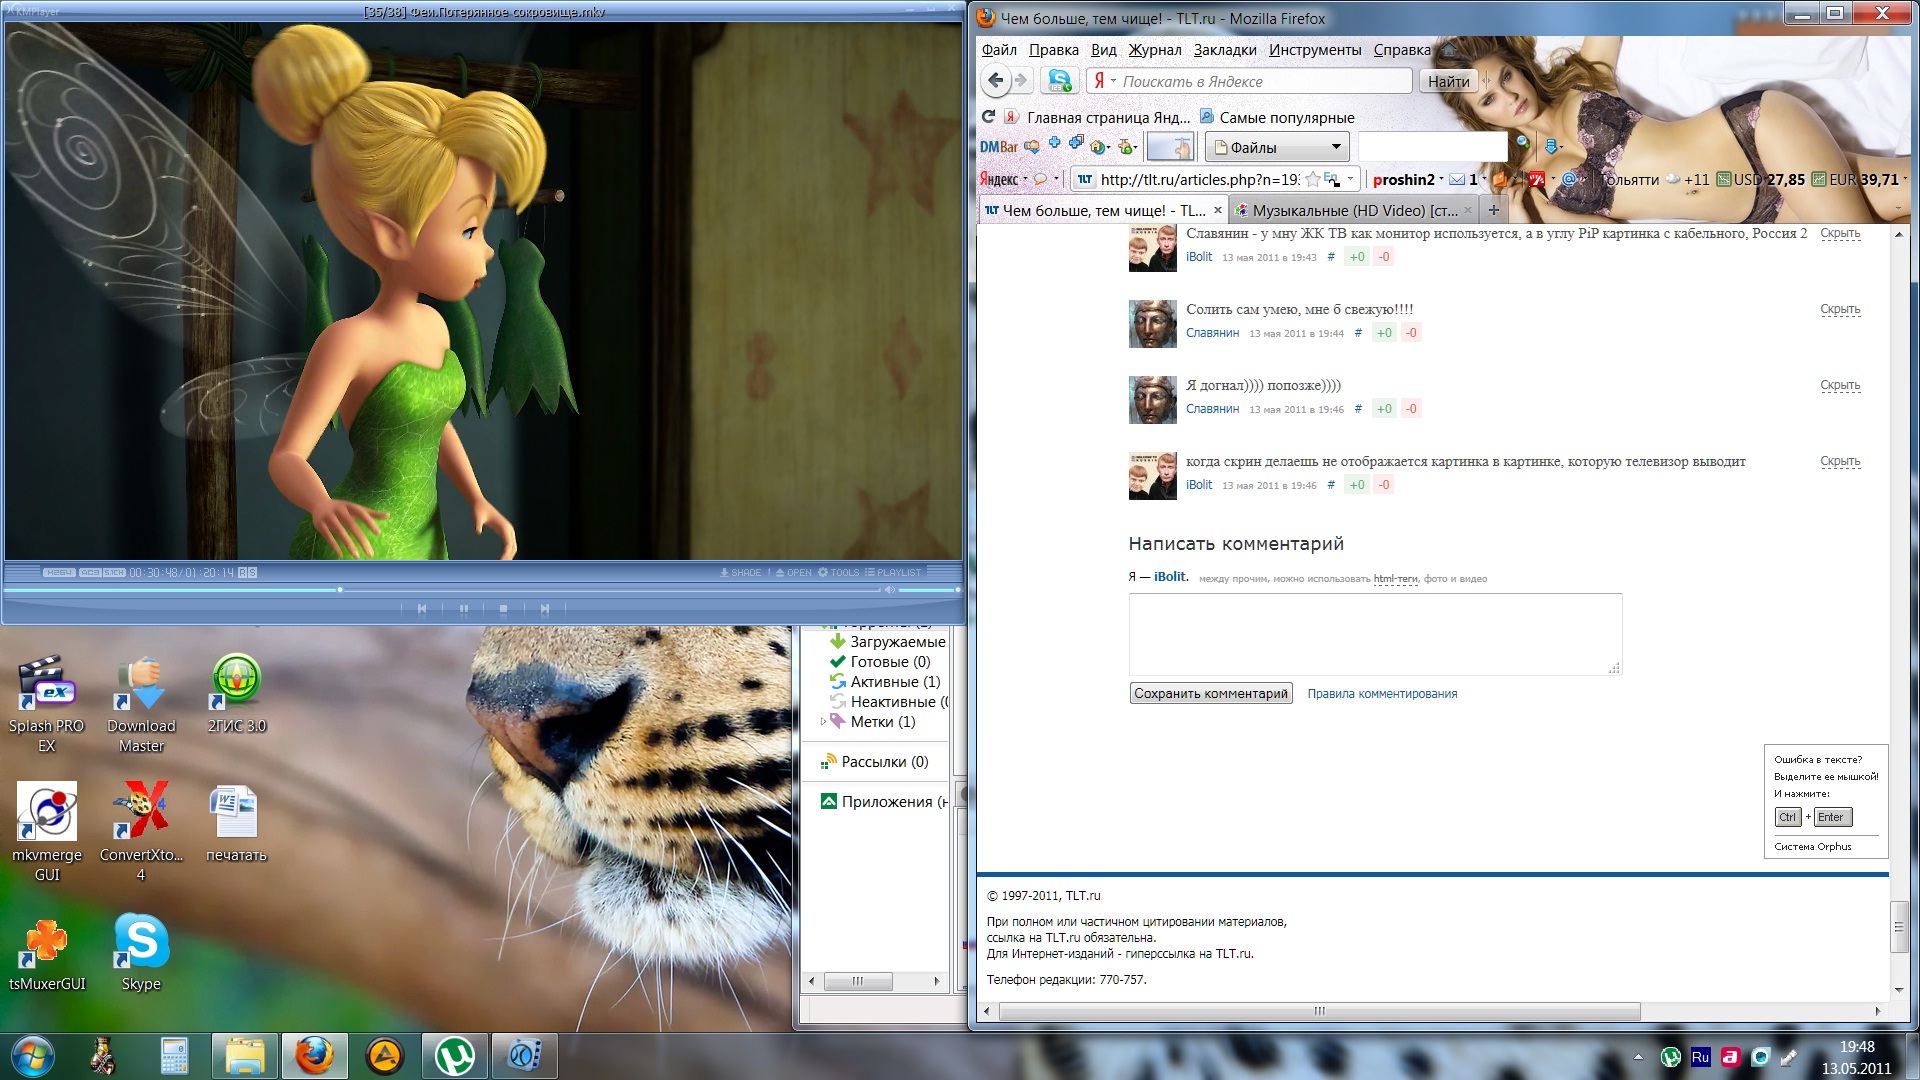
Task: Skip to next track in KMPlayer
Action: (x=544, y=609)
